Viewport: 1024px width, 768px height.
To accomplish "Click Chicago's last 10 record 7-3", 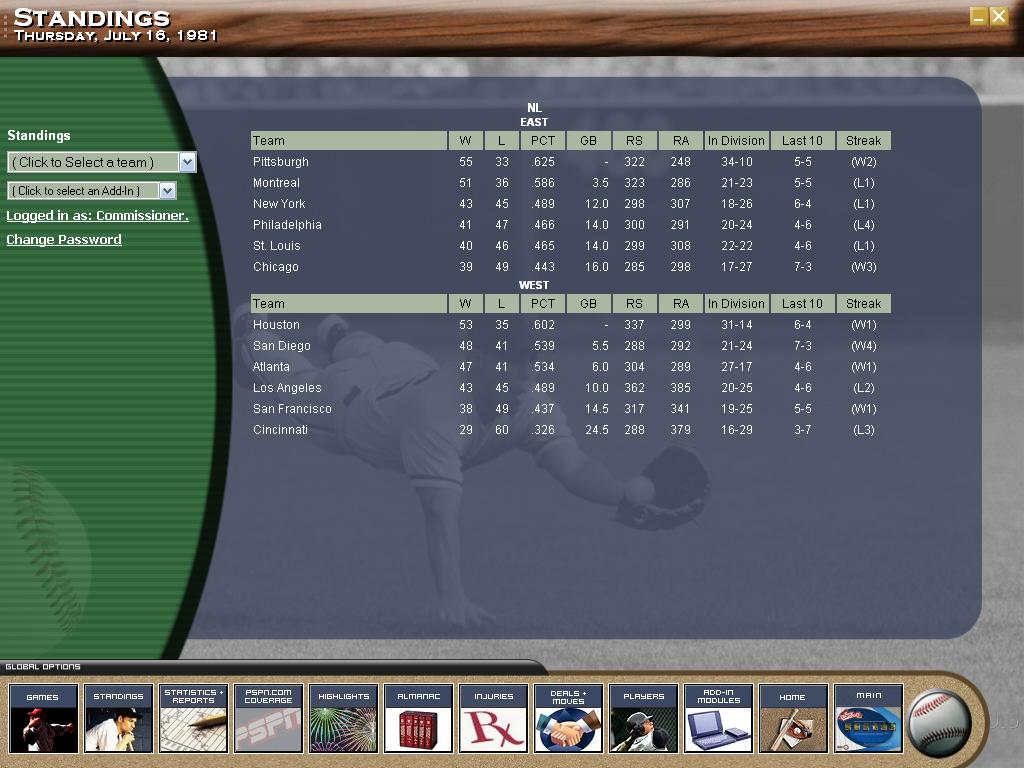I will pyautogui.click(x=803, y=266).
